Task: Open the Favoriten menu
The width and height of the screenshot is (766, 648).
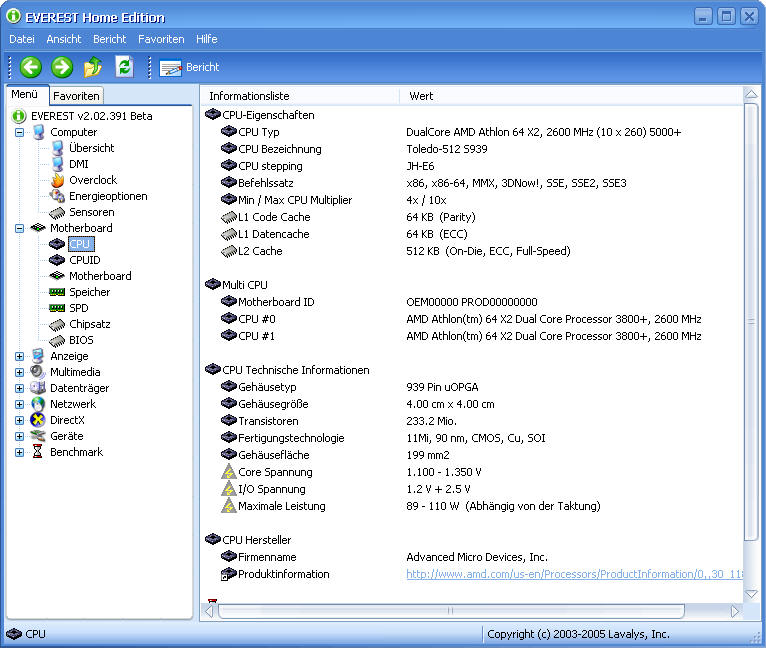Action: click(161, 39)
